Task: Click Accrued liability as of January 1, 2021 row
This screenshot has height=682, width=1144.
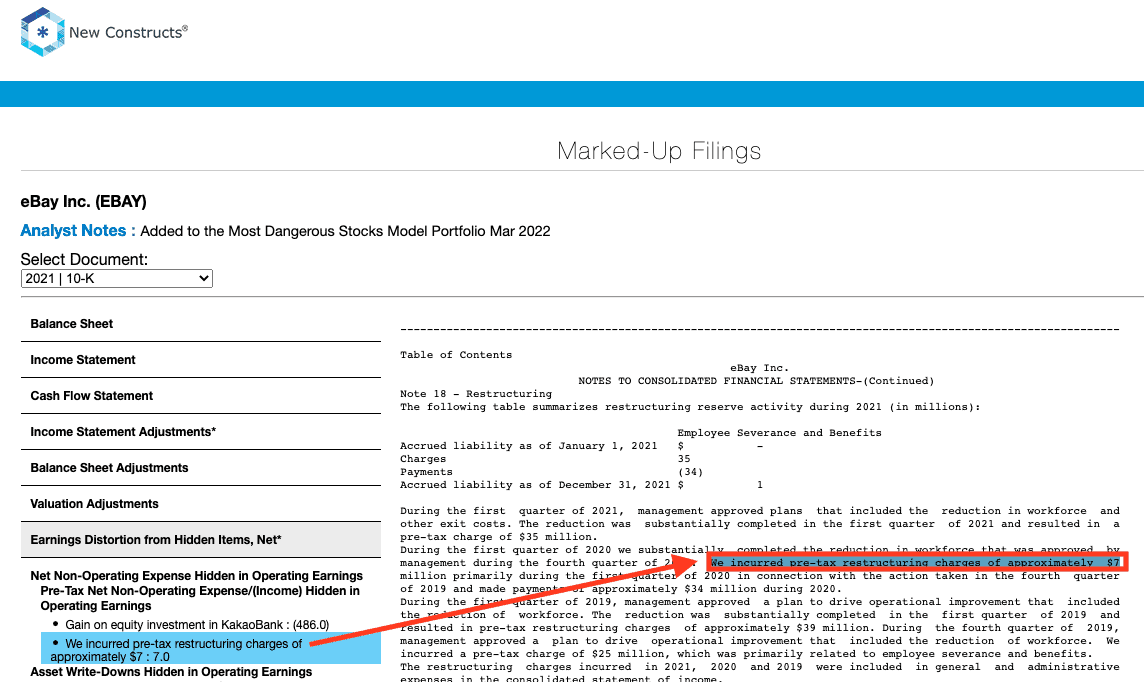Action: click(581, 446)
